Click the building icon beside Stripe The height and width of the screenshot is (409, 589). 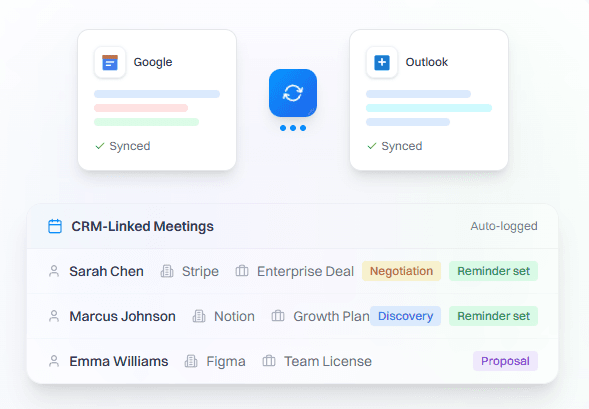click(x=167, y=271)
